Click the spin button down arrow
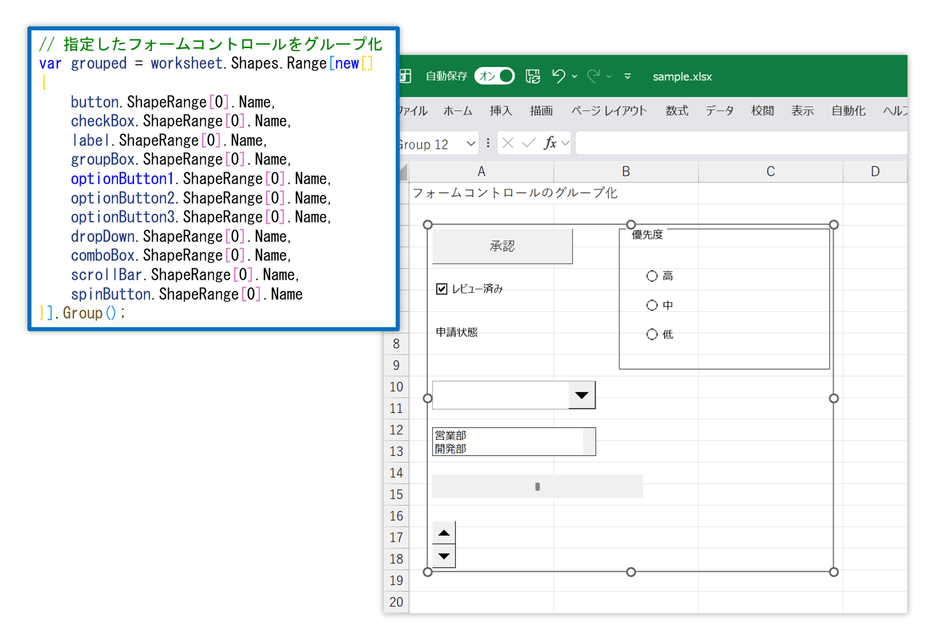Viewport: 940px width, 640px height. point(444,556)
